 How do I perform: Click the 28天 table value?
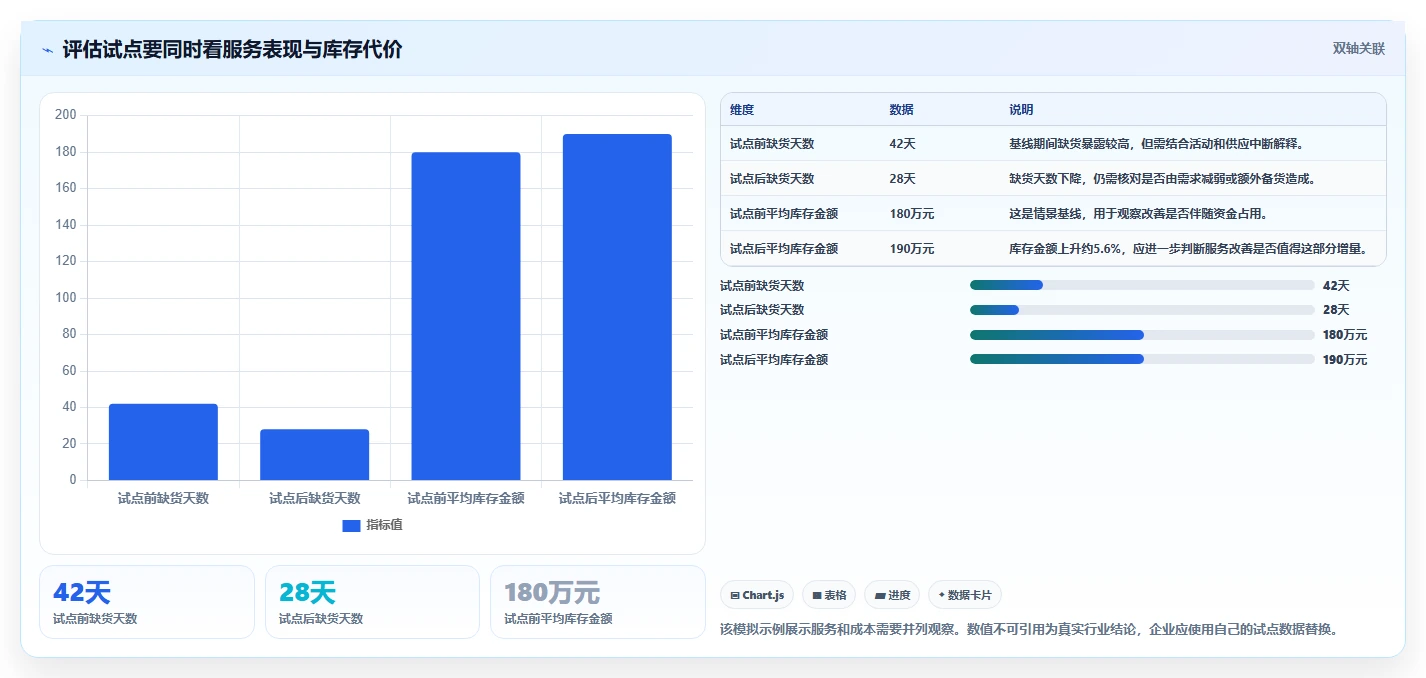point(902,179)
